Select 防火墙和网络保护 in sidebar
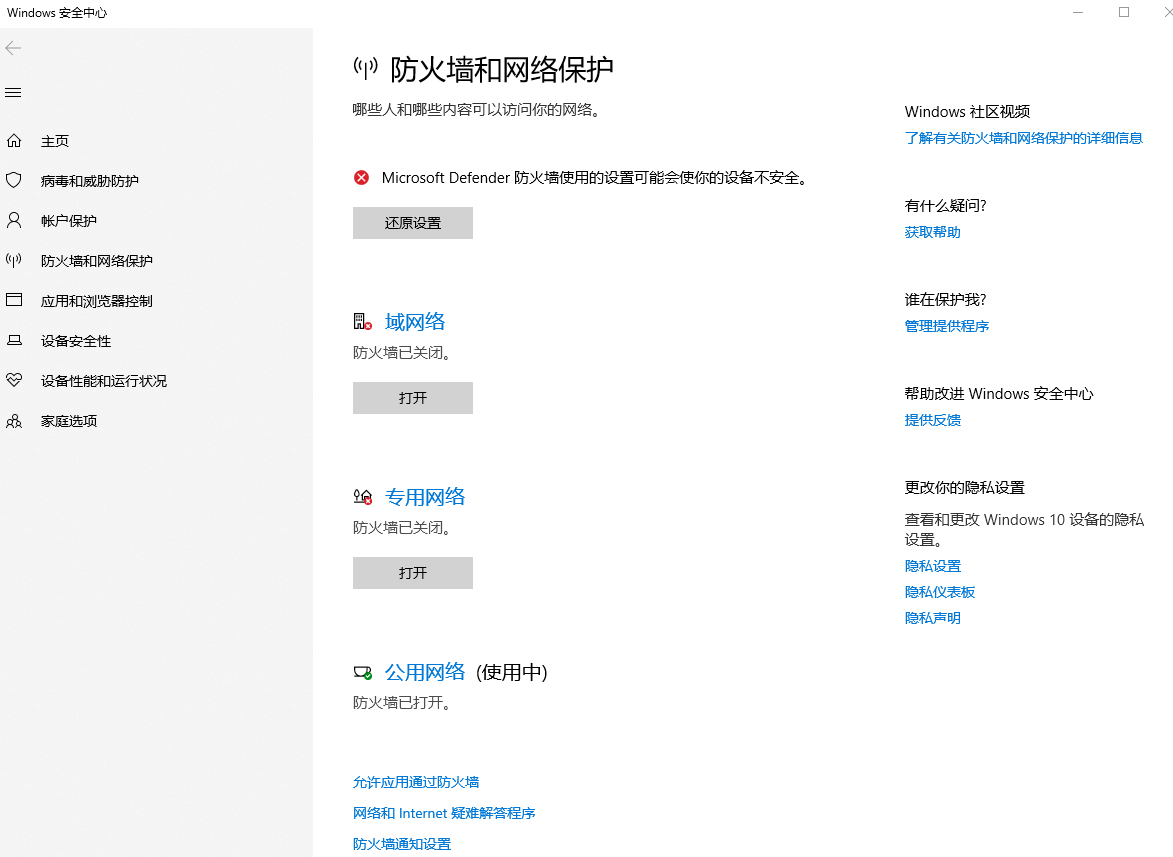 97,260
